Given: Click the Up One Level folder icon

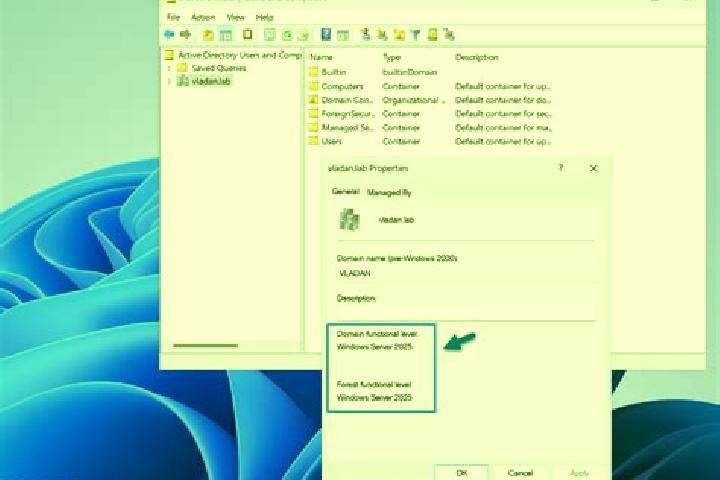Looking at the screenshot, I should tap(208, 35).
